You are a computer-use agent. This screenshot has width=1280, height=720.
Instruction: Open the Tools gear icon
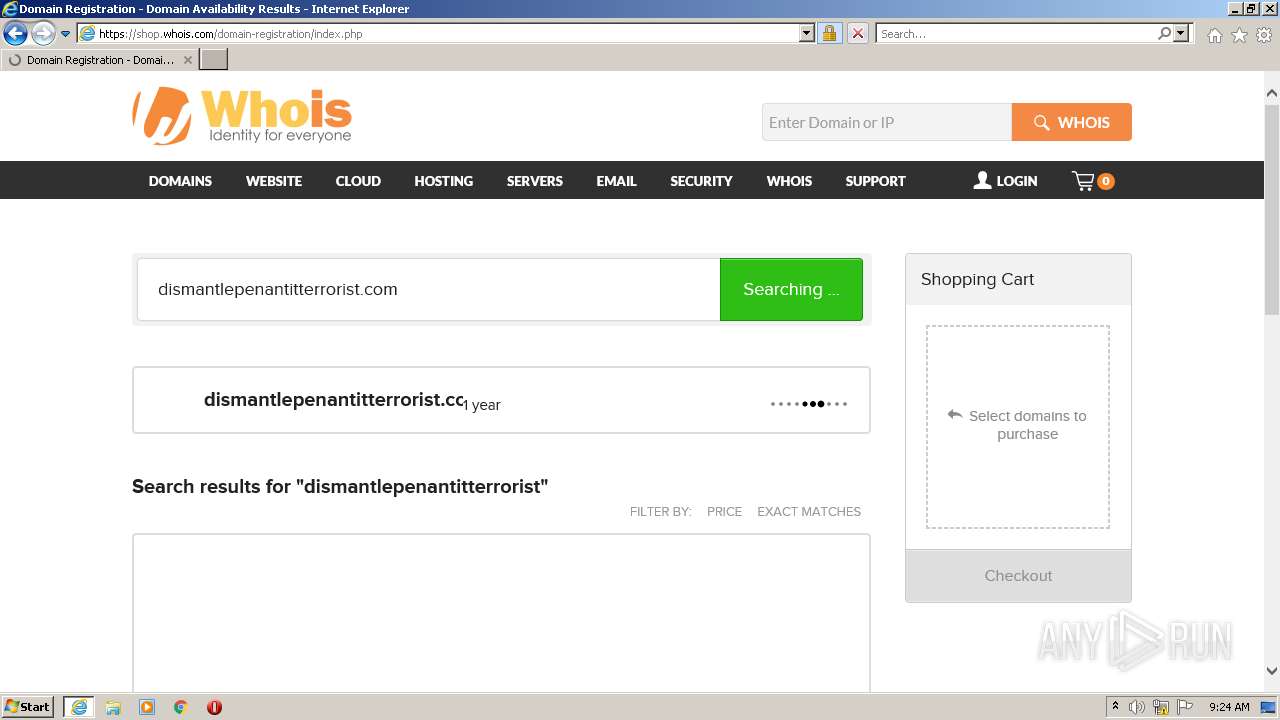click(x=1264, y=35)
